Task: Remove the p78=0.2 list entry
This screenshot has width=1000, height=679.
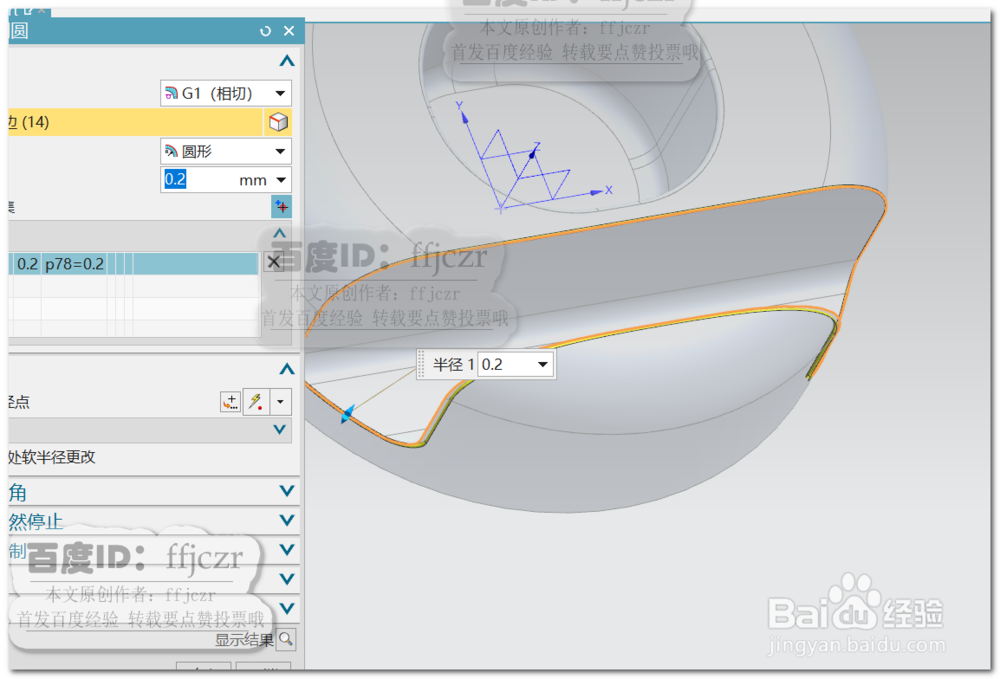Action: (x=274, y=261)
